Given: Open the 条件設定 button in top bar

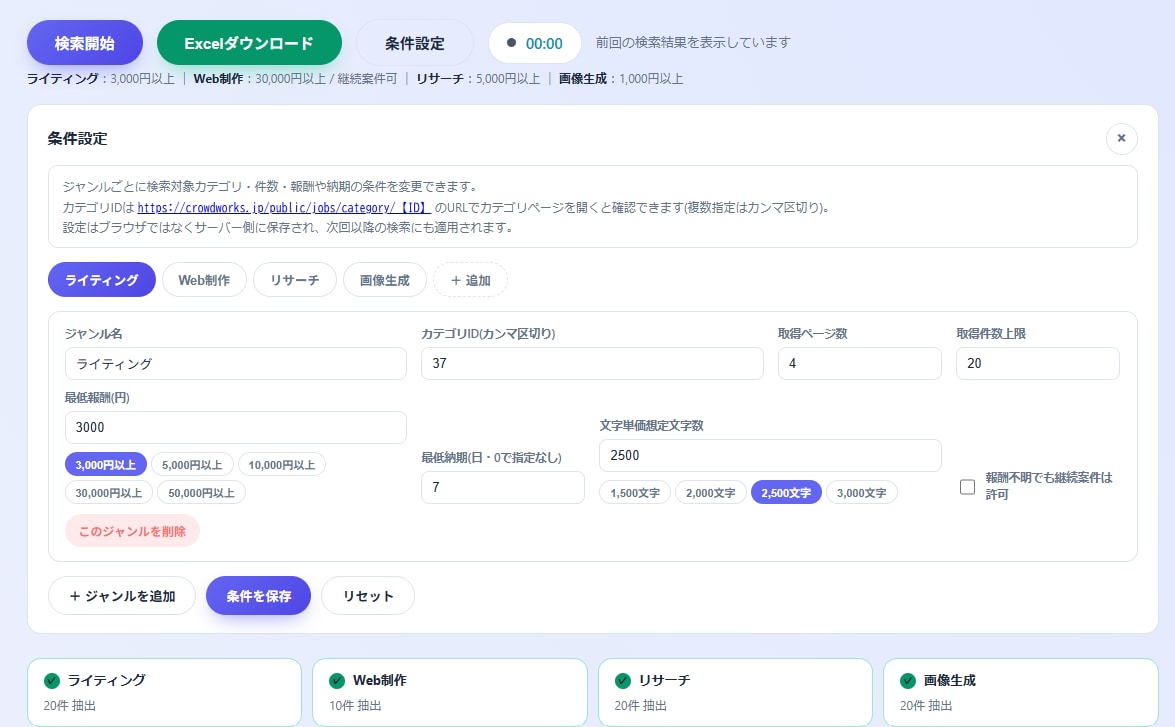Looking at the screenshot, I should pyautogui.click(x=414, y=43).
